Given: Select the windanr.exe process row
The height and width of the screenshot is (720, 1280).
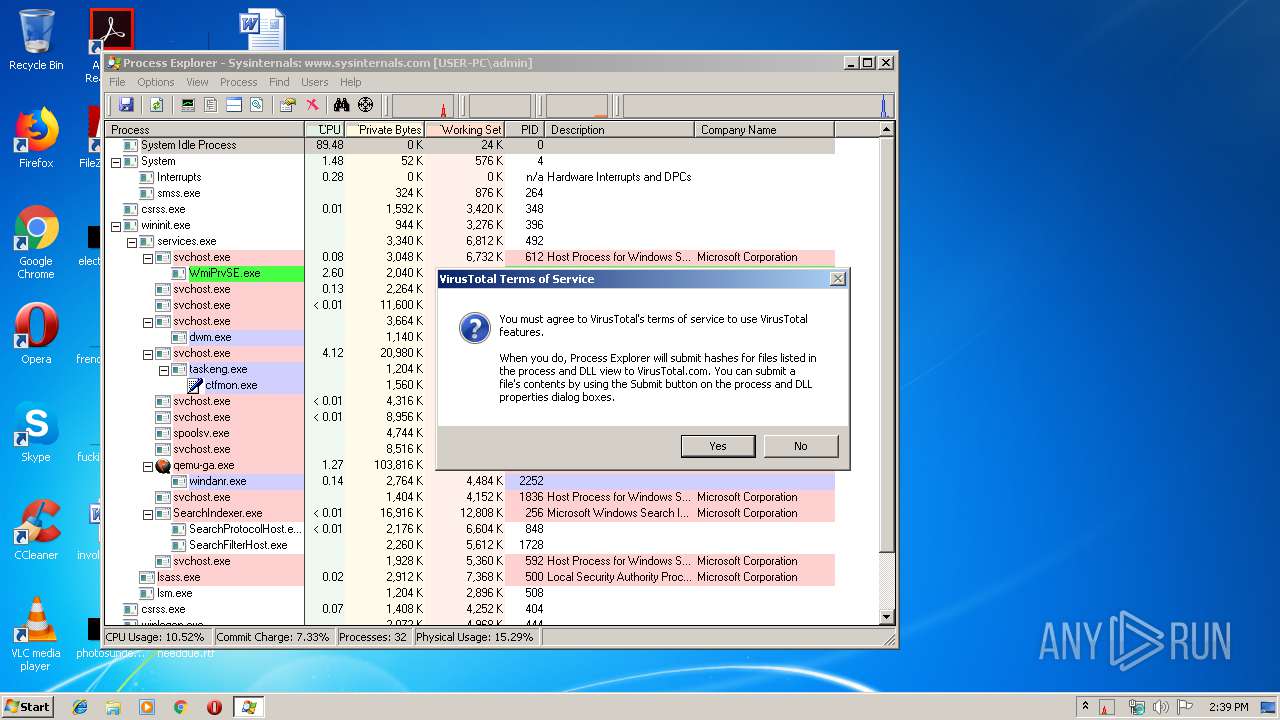Looking at the screenshot, I should point(470,481).
